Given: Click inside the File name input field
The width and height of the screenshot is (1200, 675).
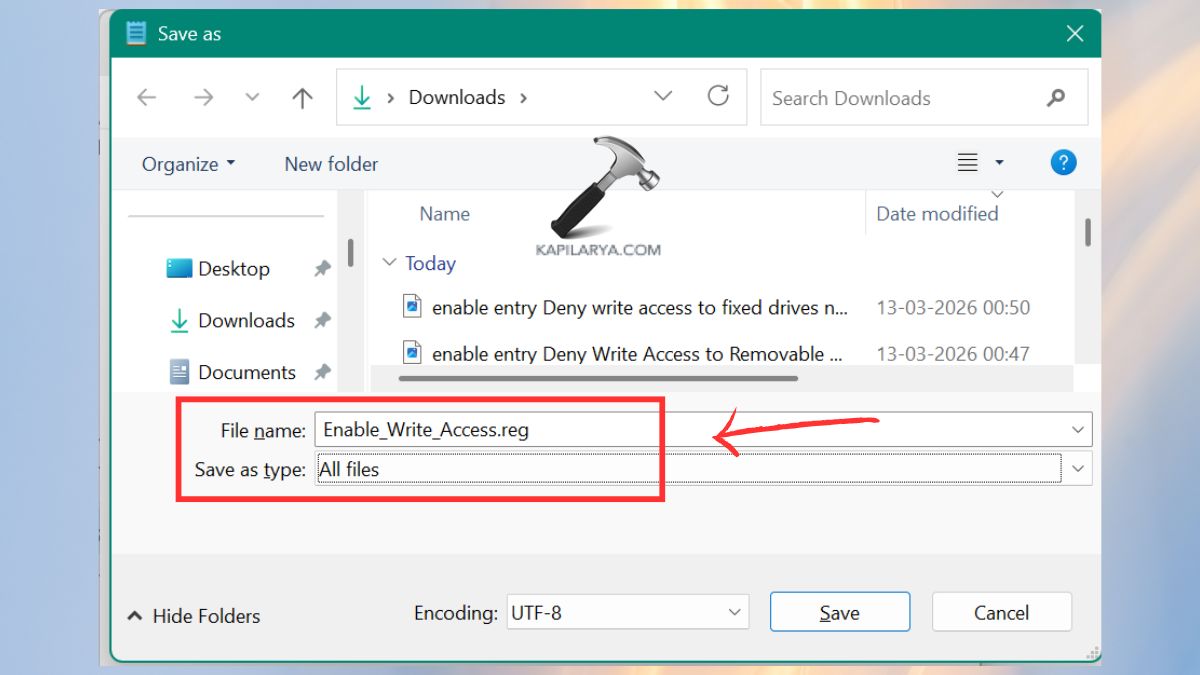Looking at the screenshot, I should tap(500, 429).
